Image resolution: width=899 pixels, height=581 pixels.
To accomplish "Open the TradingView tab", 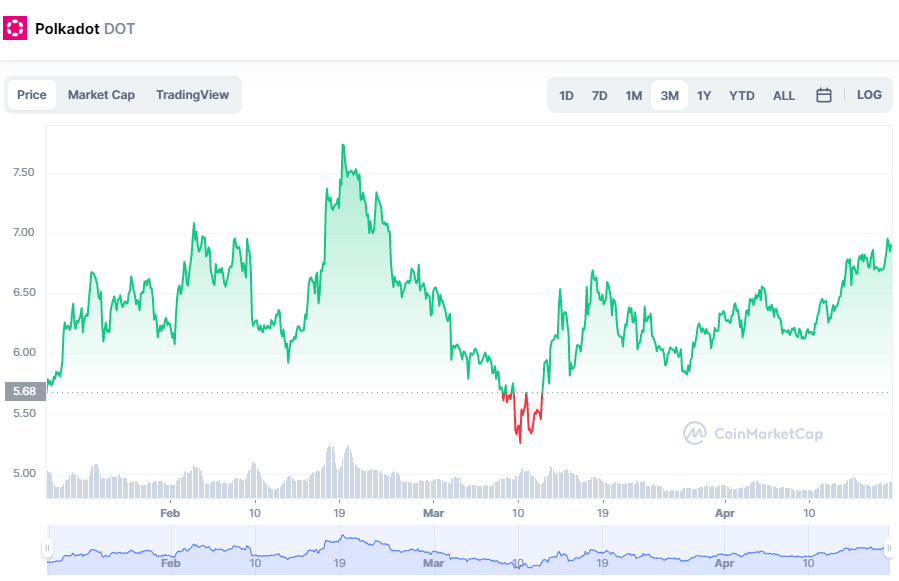I will tap(193, 95).
